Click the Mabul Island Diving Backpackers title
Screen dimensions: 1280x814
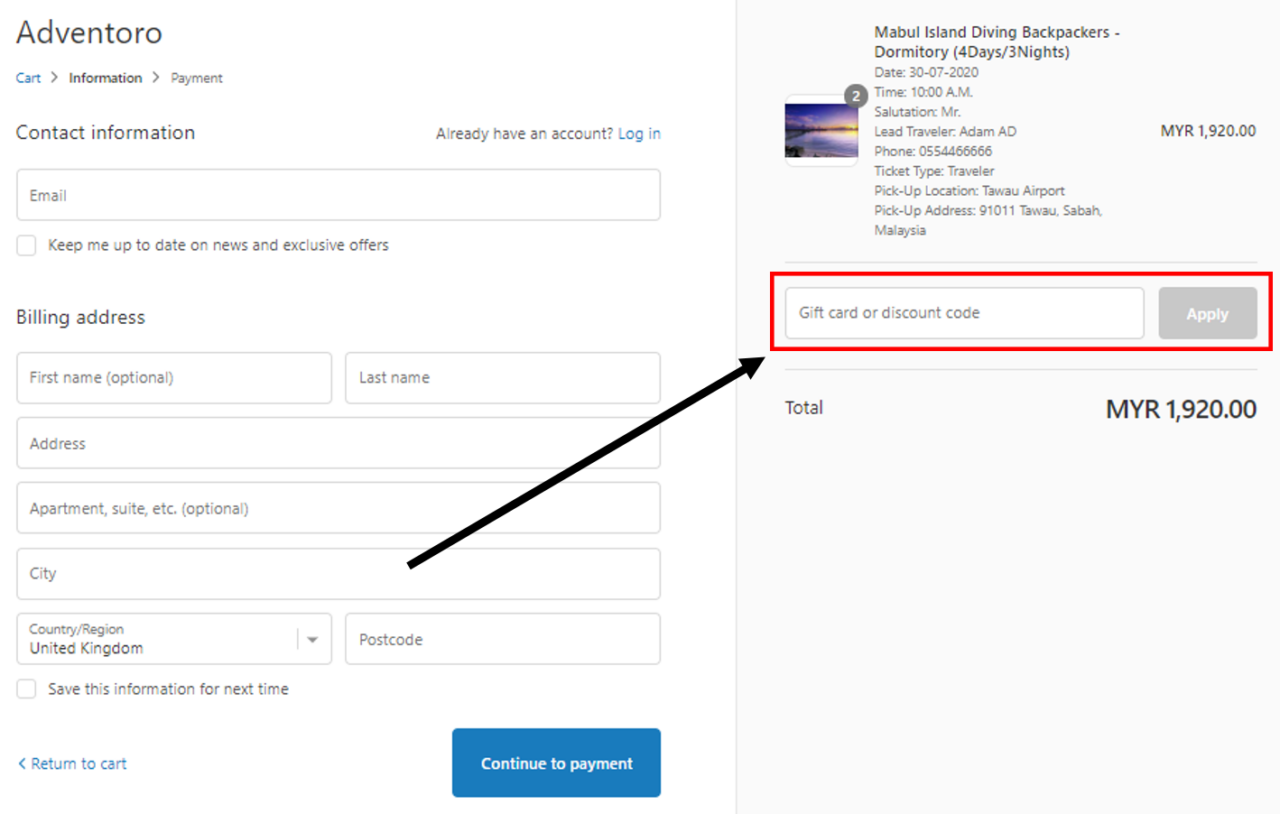pos(997,42)
